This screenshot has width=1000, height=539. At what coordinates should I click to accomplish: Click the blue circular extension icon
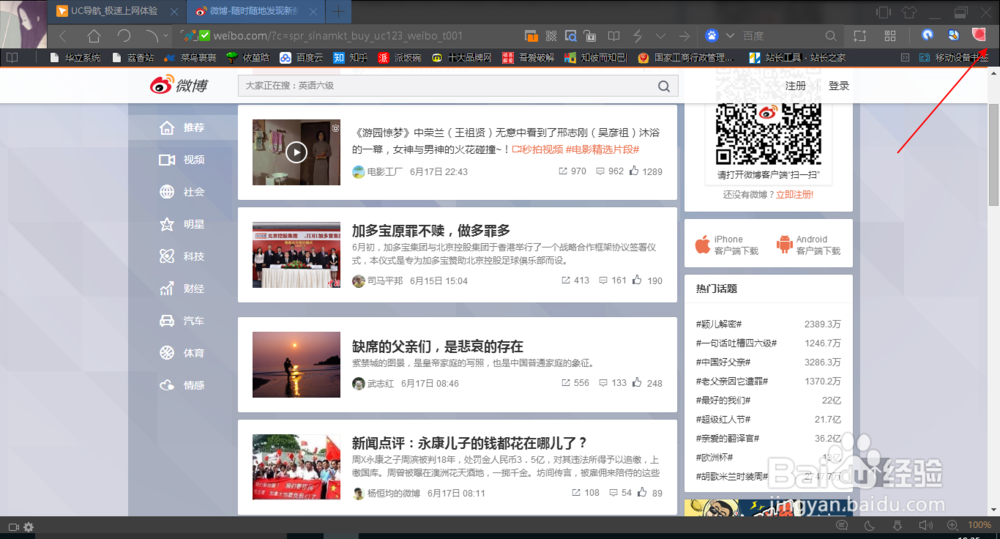coord(927,35)
